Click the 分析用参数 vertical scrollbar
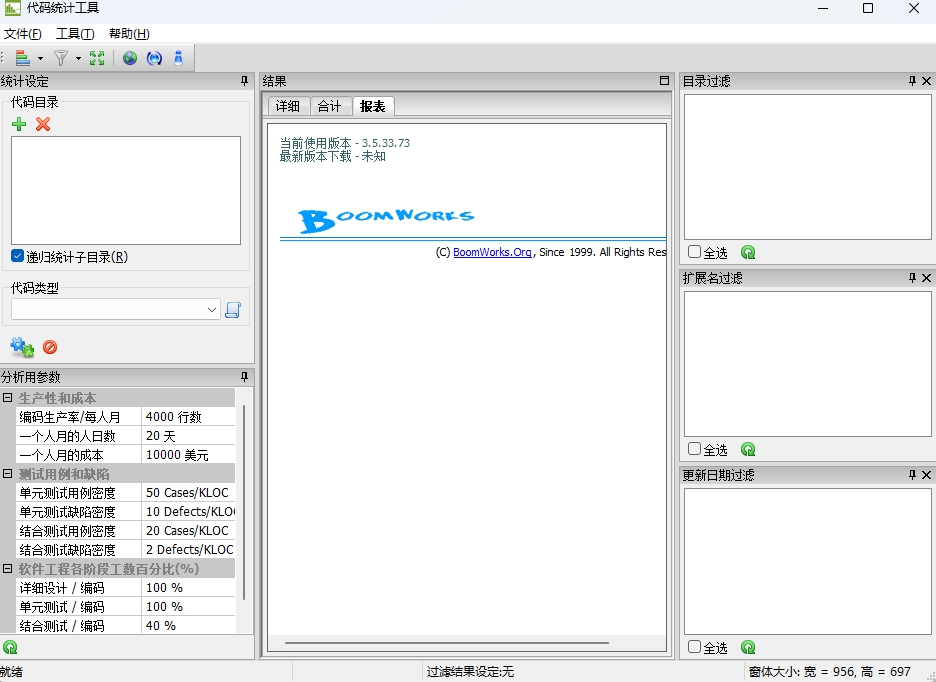The width and height of the screenshot is (936, 682). point(244,502)
